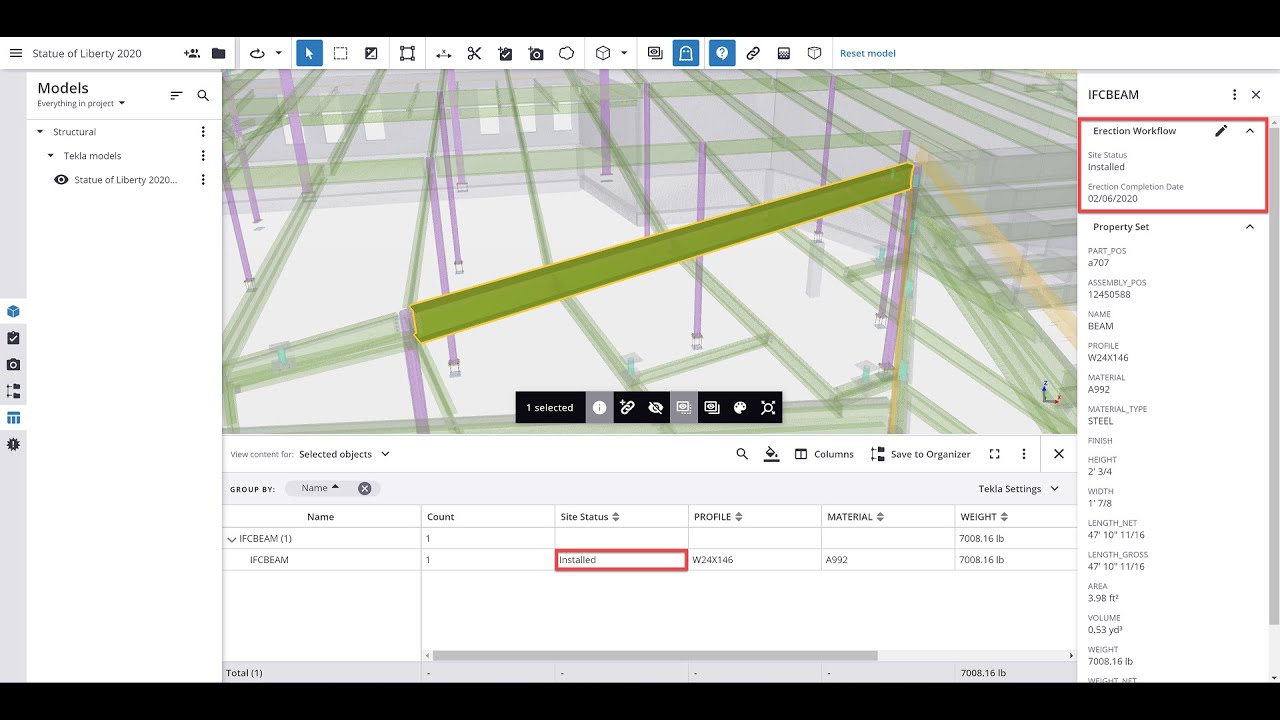Open the IFCBEAM panel more options menu

[1235, 95]
